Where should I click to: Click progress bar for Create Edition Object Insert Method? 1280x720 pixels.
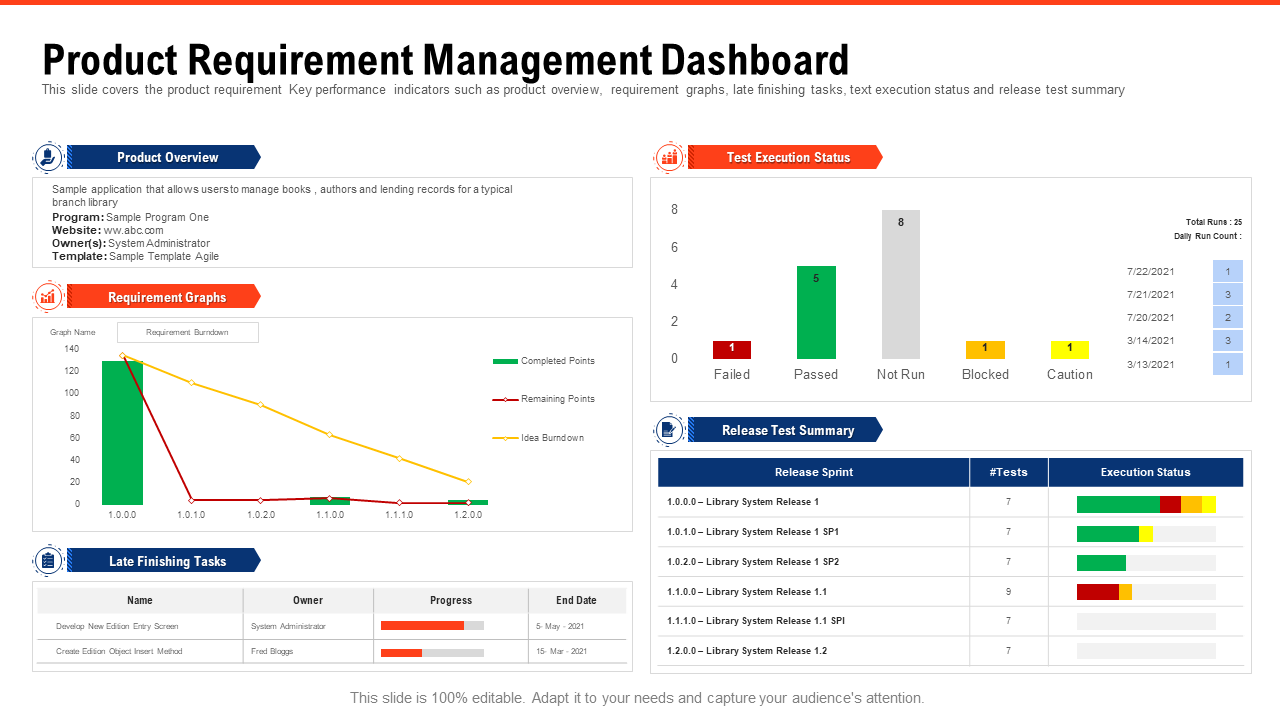tap(432, 652)
